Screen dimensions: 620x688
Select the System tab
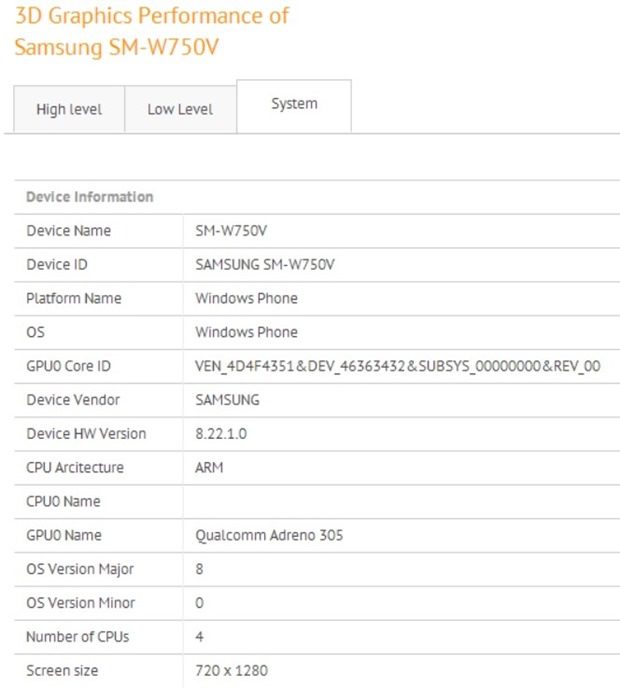point(294,106)
